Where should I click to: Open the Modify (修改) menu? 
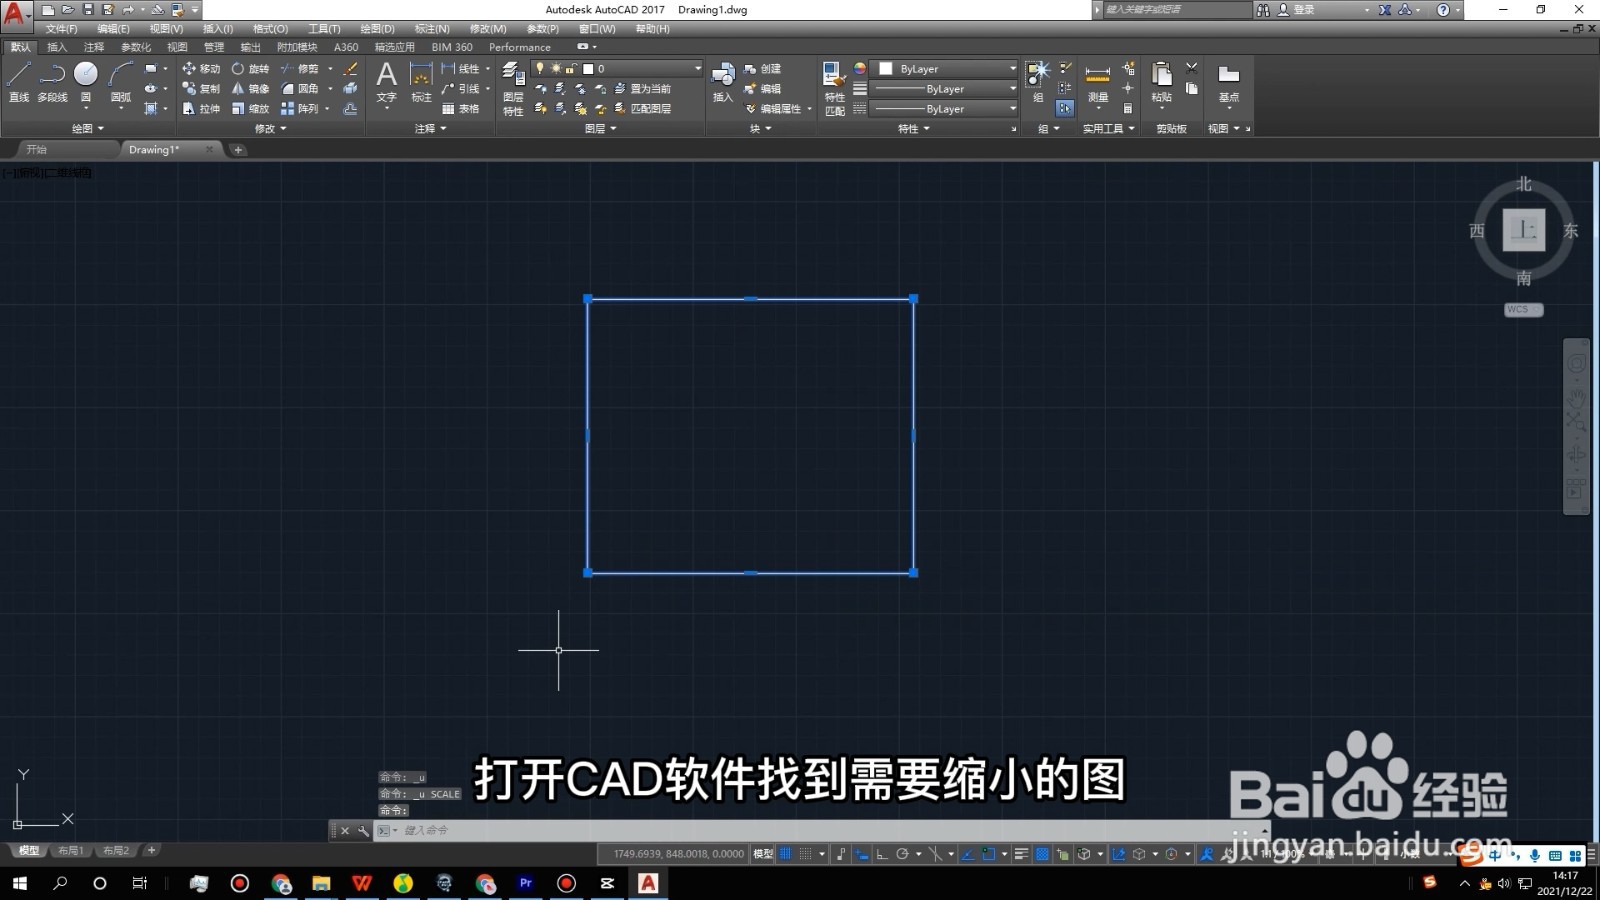pos(488,29)
